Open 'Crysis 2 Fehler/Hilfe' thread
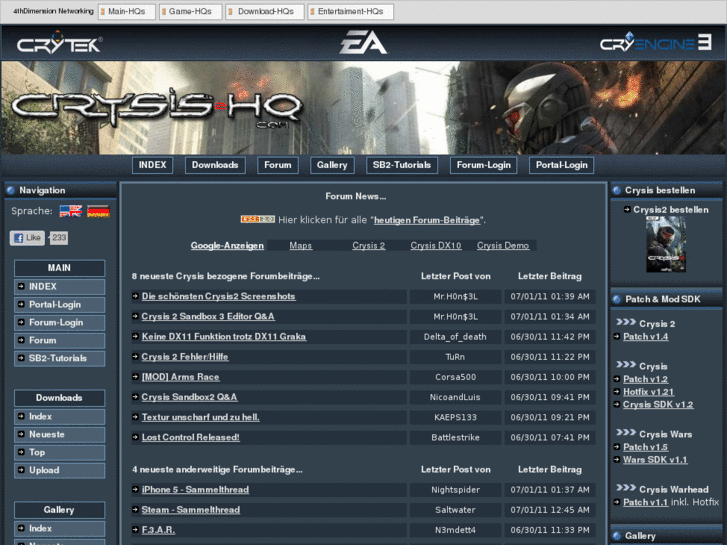 tap(185, 356)
